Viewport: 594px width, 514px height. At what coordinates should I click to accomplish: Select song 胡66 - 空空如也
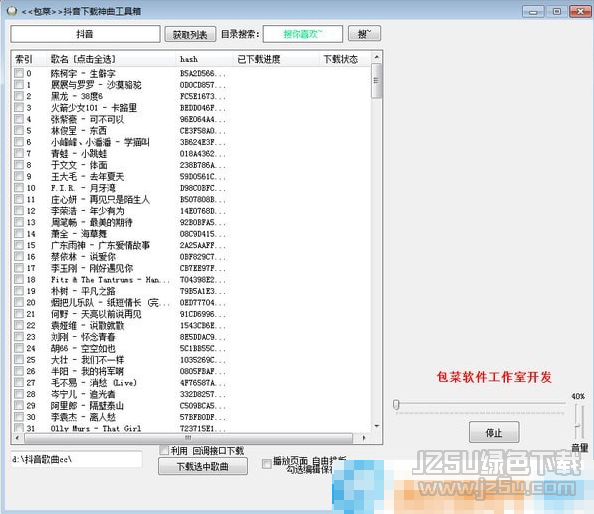83,348
